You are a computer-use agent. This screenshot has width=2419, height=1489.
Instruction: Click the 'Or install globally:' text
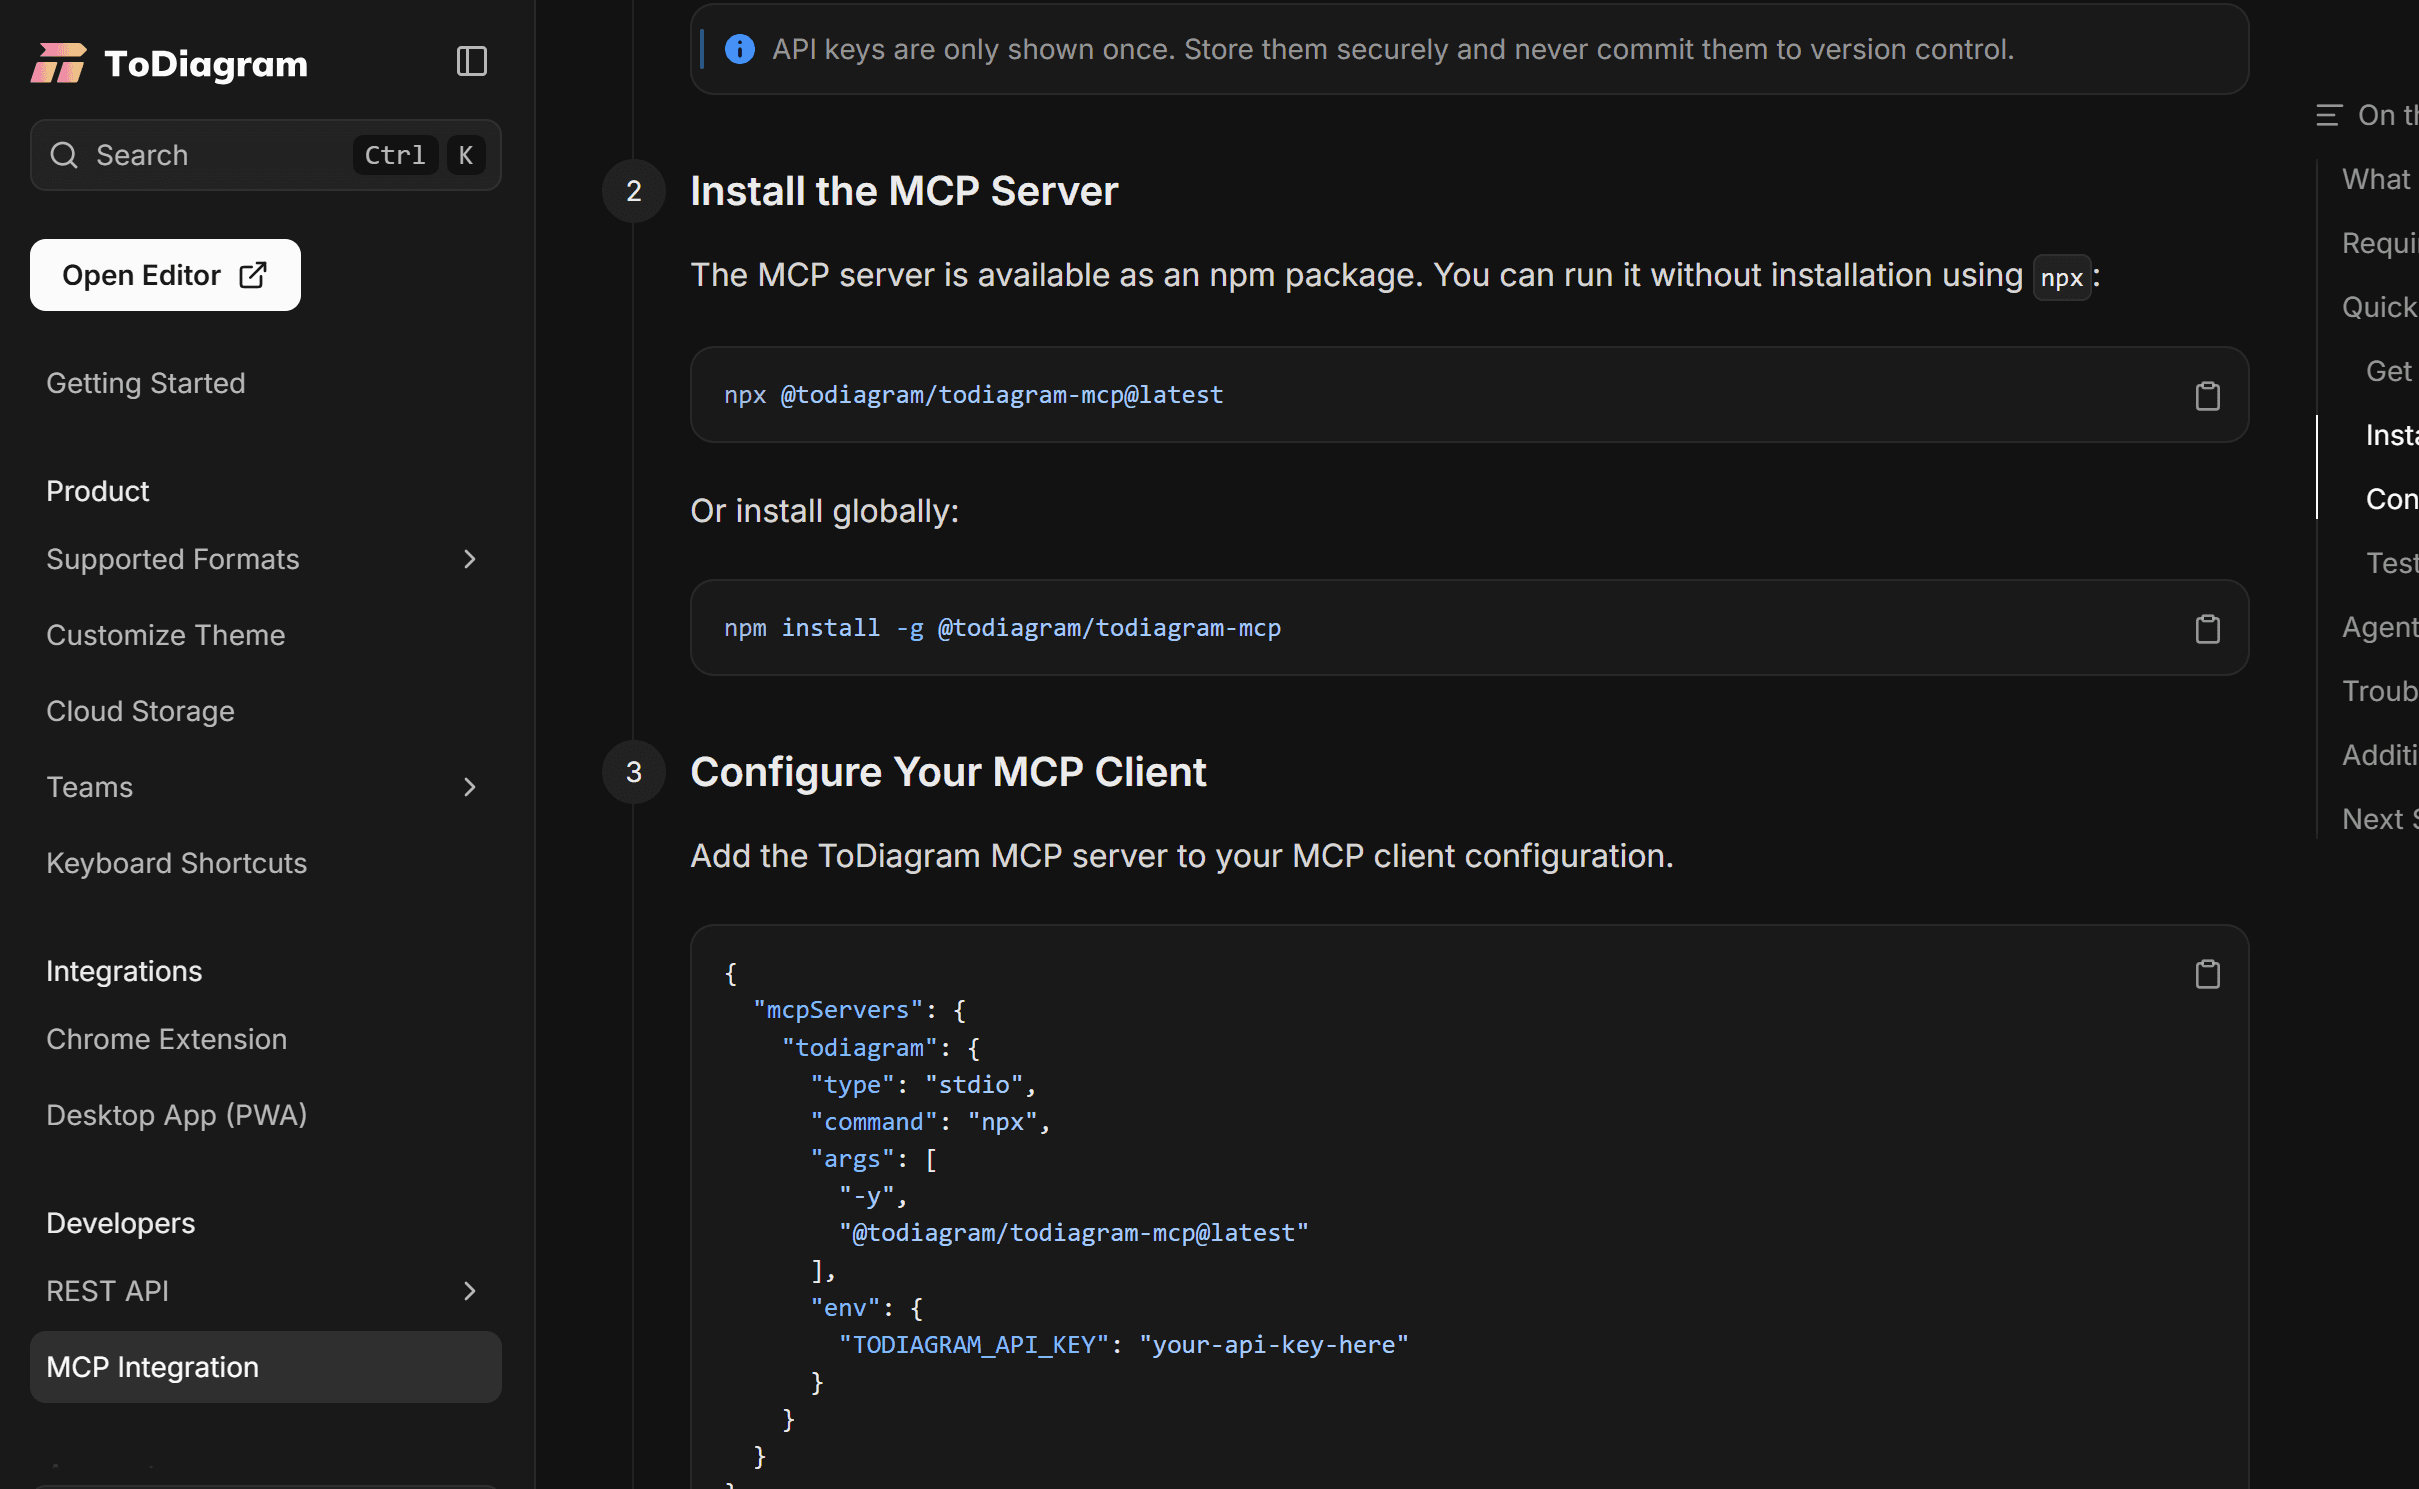824,511
